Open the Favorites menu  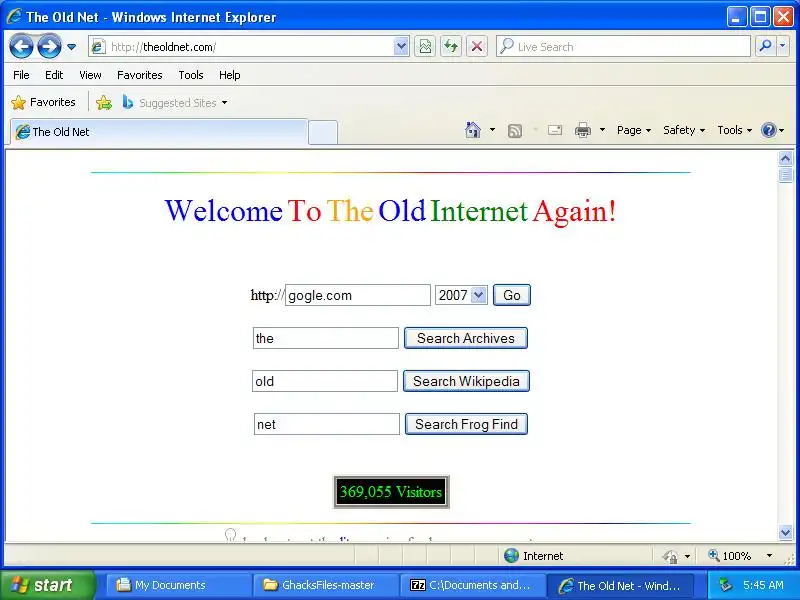pos(140,75)
